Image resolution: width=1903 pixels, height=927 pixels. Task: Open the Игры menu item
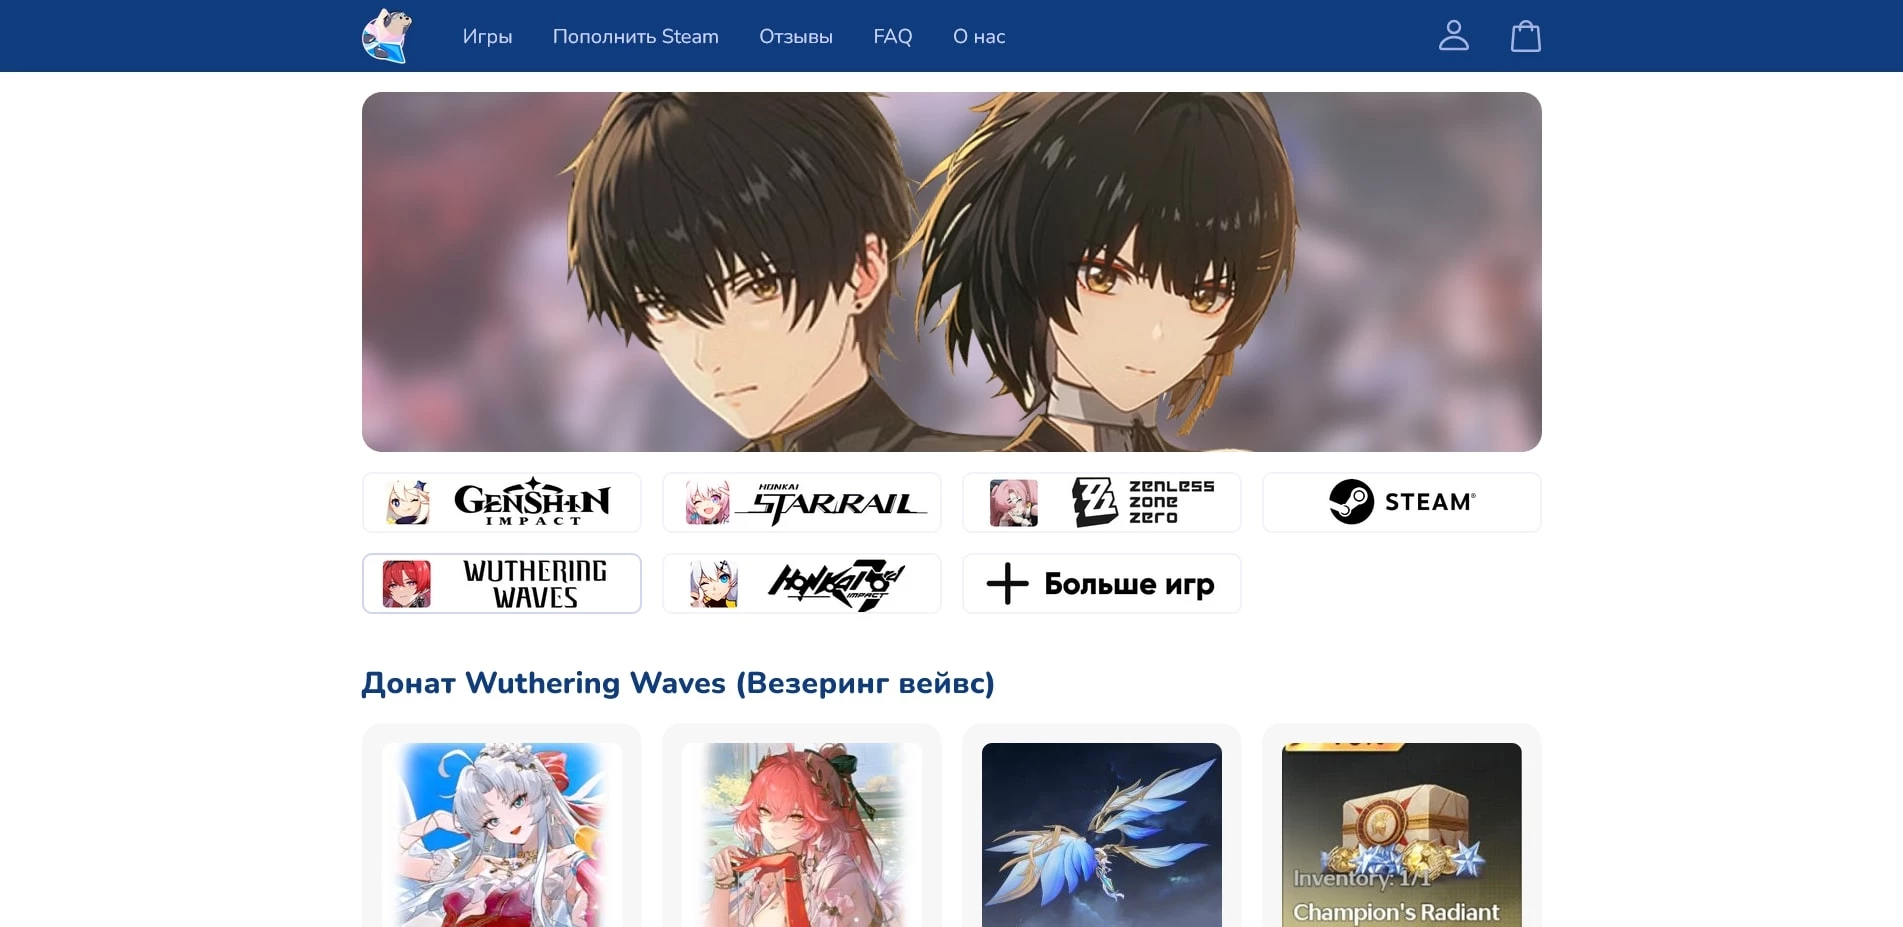(x=487, y=37)
